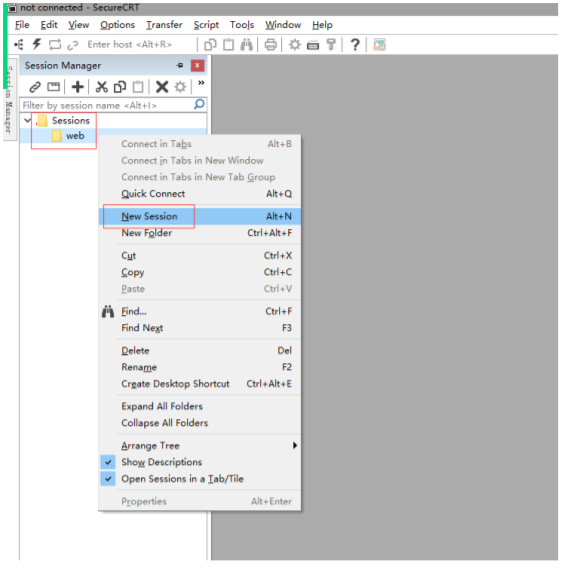
Task: Open the Script menu
Action: click(206, 25)
